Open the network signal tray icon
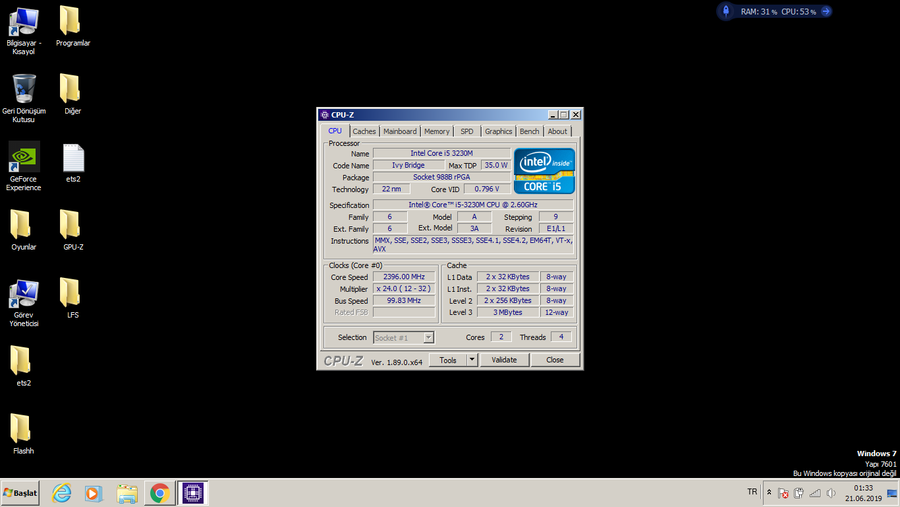The height and width of the screenshot is (507, 900). coord(814,493)
